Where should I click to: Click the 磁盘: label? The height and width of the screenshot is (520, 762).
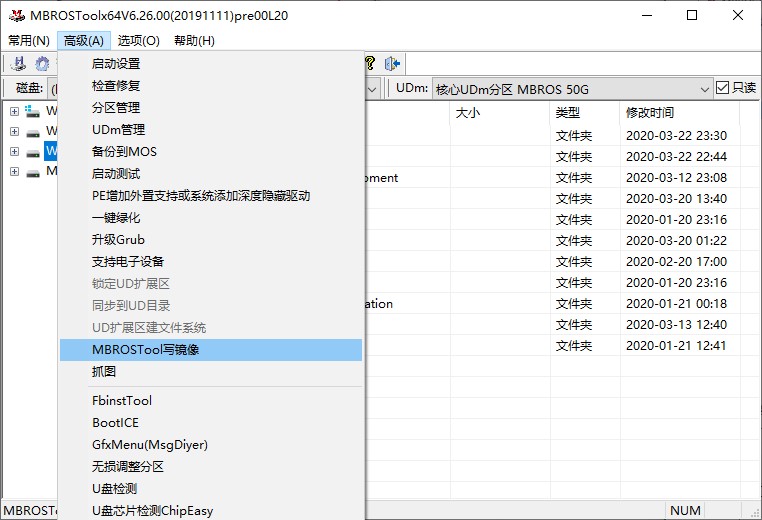point(30,88)
